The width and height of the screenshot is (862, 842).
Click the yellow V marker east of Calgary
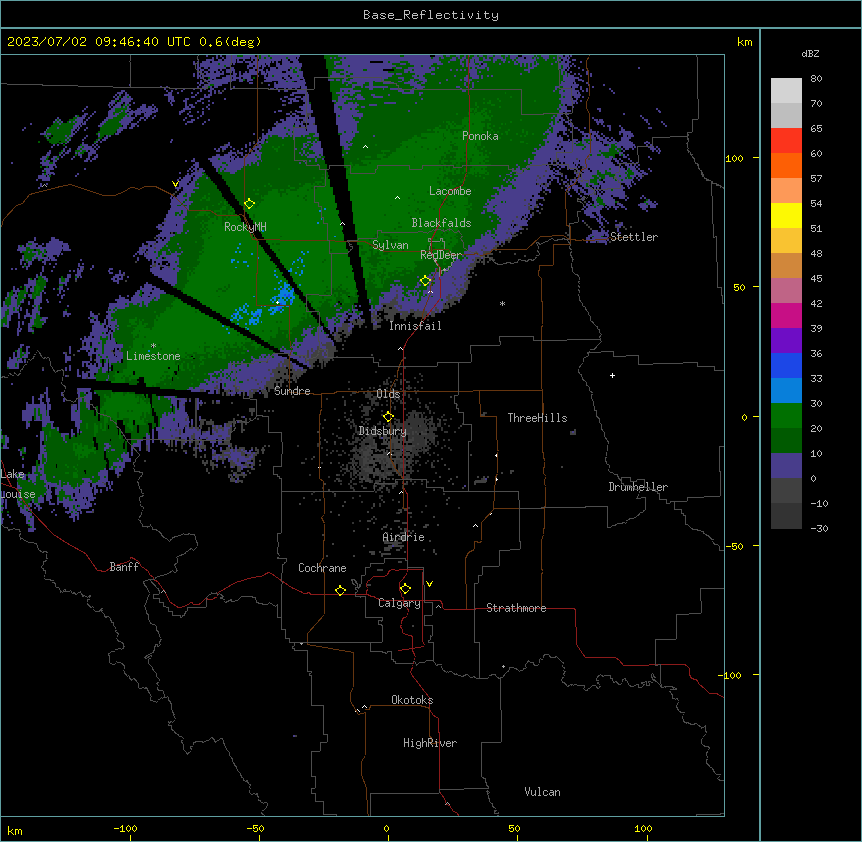[x=429, y=584]
